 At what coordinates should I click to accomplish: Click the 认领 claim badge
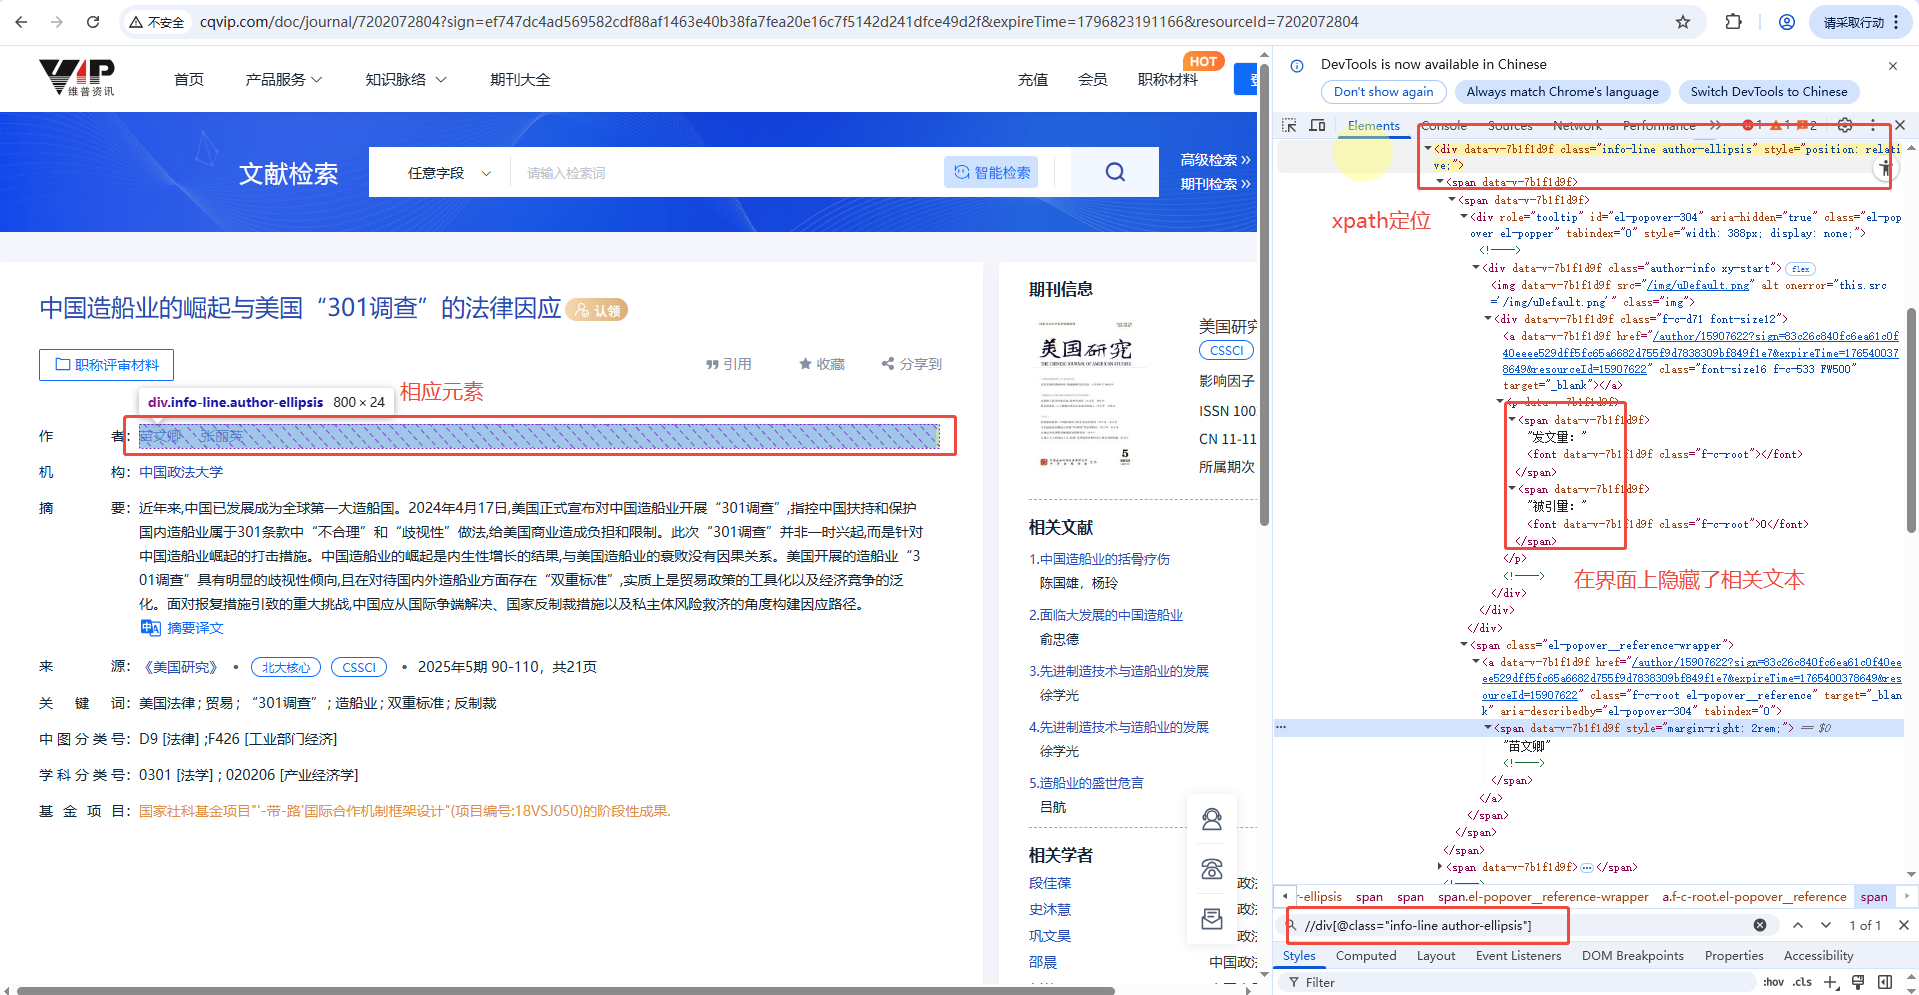coord(597,310)
